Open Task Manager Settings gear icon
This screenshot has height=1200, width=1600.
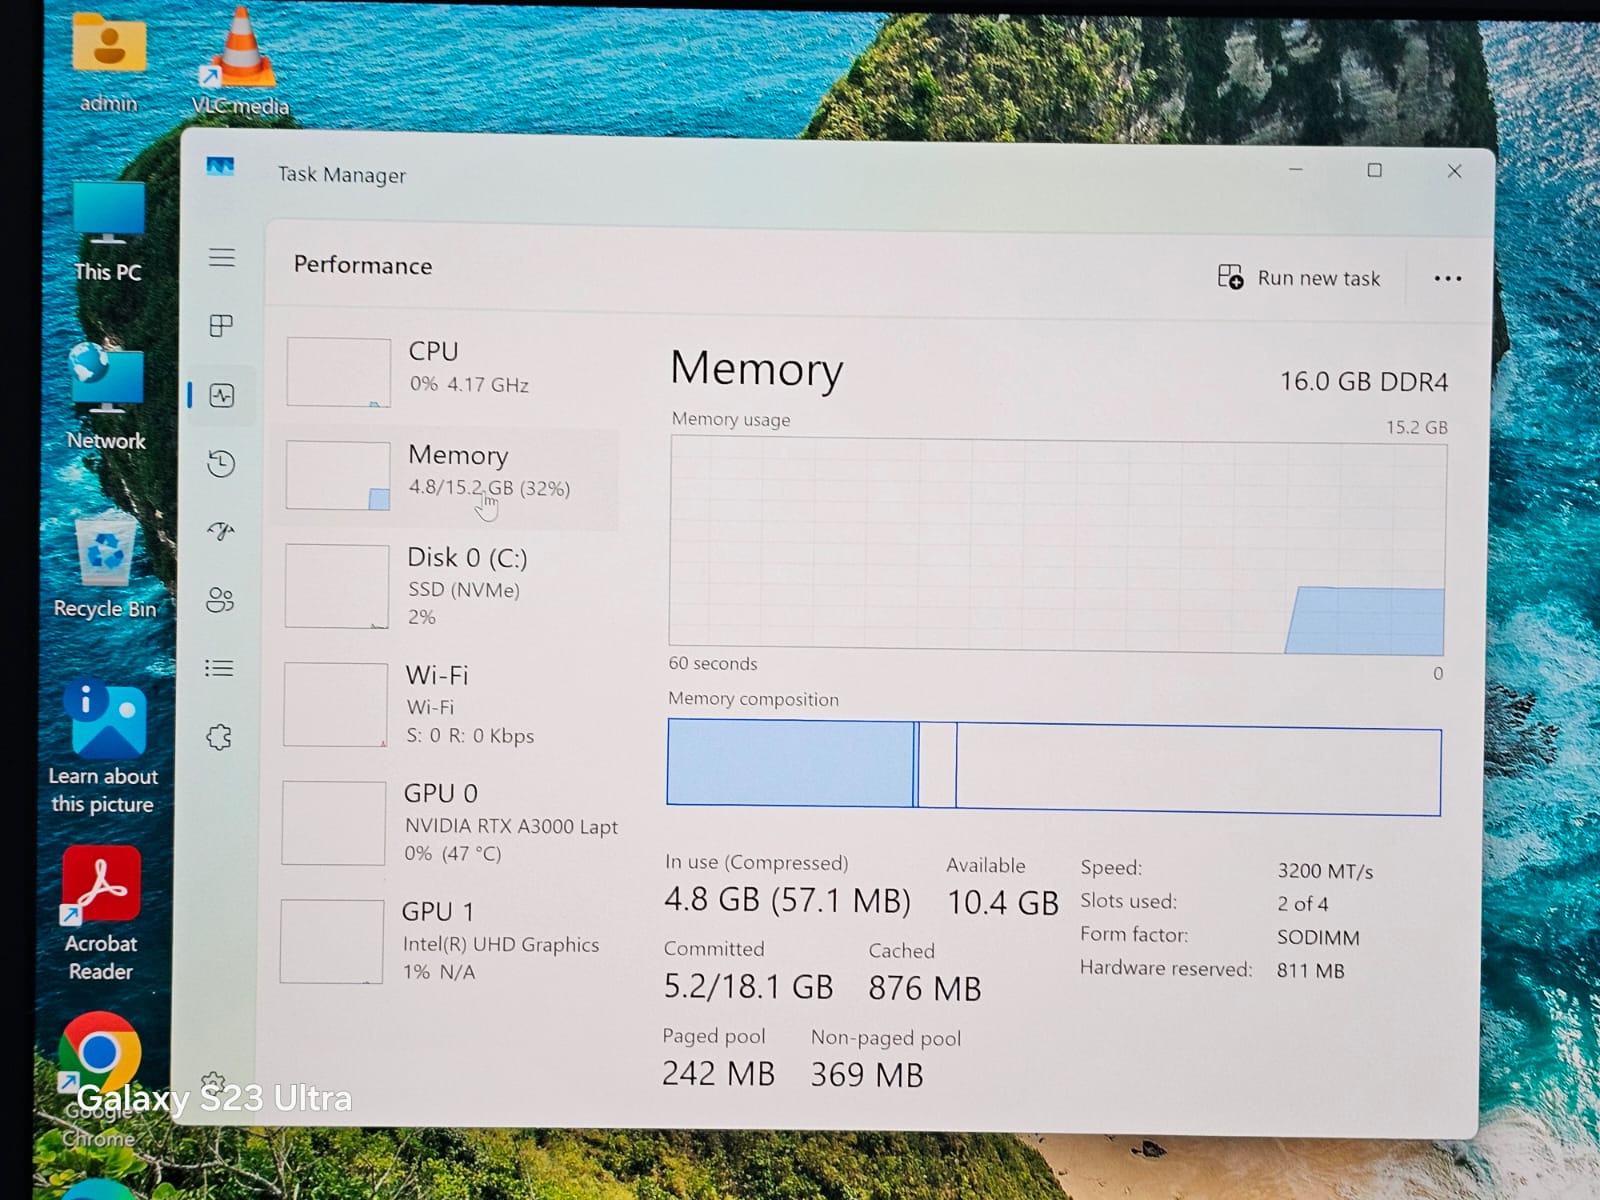[x=213, y=1084]
